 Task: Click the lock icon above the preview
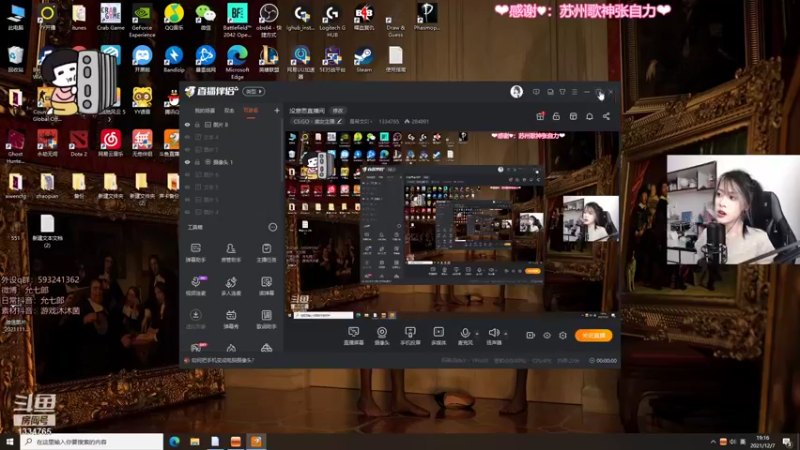[x=556, y=116]
